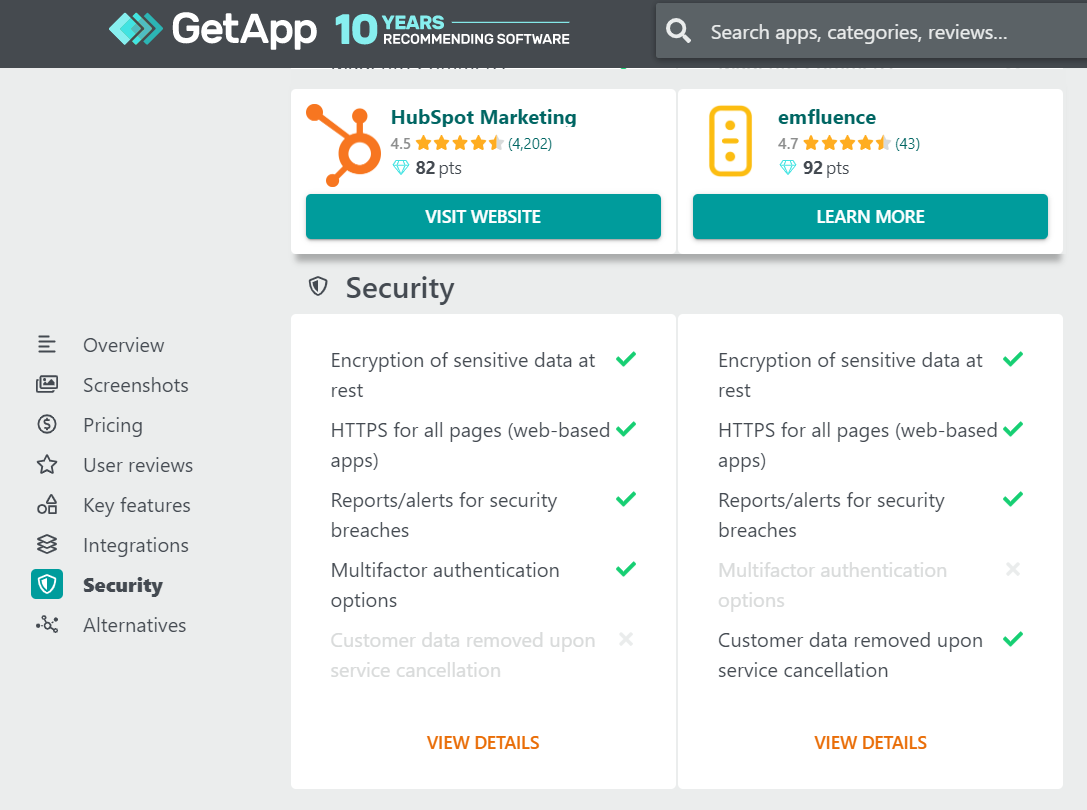Click HubSpot's star rating with 4,202 reviews
Viewport: 1087px width, 810px height.
coord(471,144)
